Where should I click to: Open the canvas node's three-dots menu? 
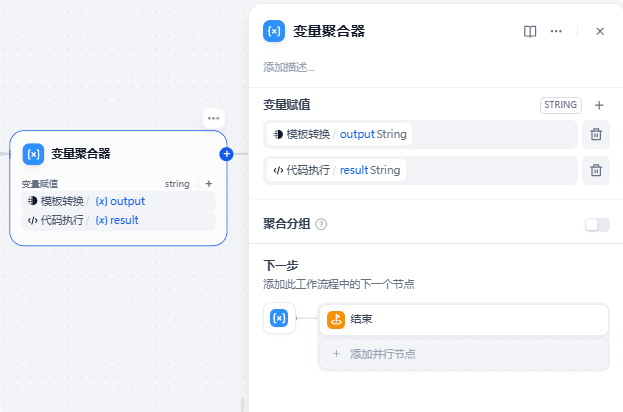click(x=213, y=118)
